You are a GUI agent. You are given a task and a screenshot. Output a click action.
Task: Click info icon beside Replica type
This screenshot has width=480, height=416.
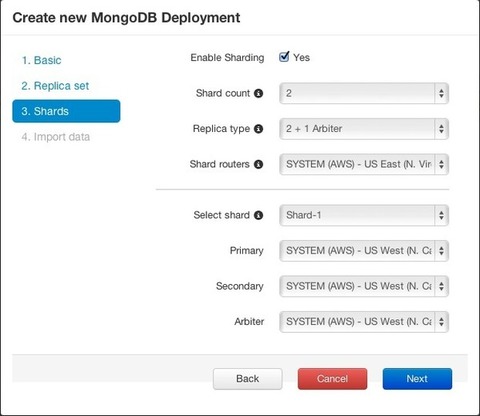point(258,129)
